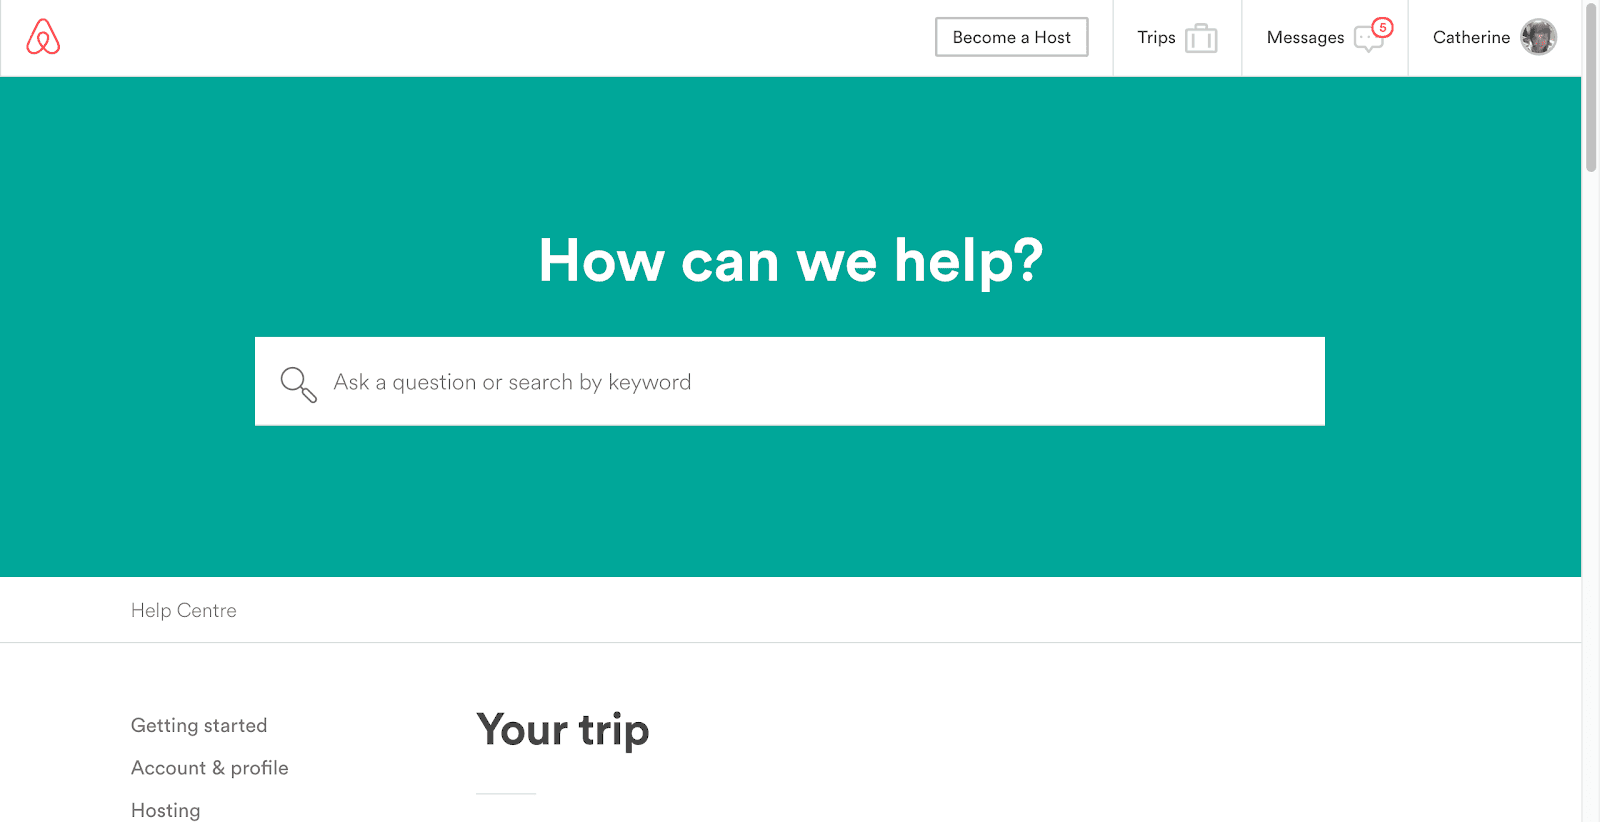The width and height of the screenshot is (1600, 822).
Task: Open Trips via the briefcase icon
Action: [x=1203, y=37]
